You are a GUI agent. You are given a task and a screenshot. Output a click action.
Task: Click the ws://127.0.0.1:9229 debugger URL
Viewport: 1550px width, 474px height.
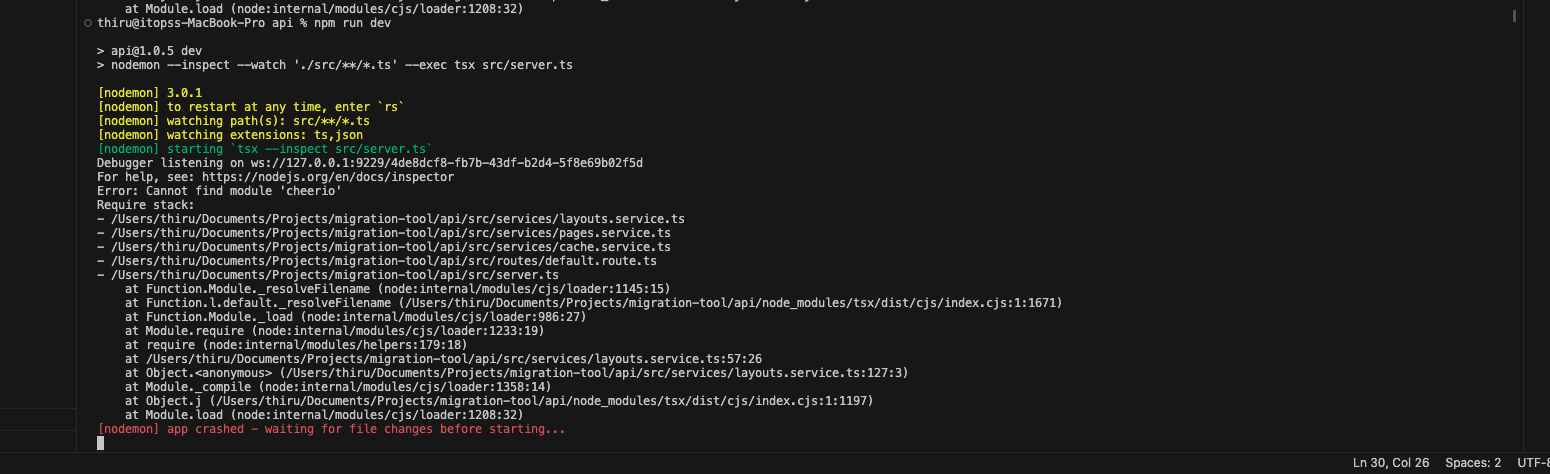[439, 163]
